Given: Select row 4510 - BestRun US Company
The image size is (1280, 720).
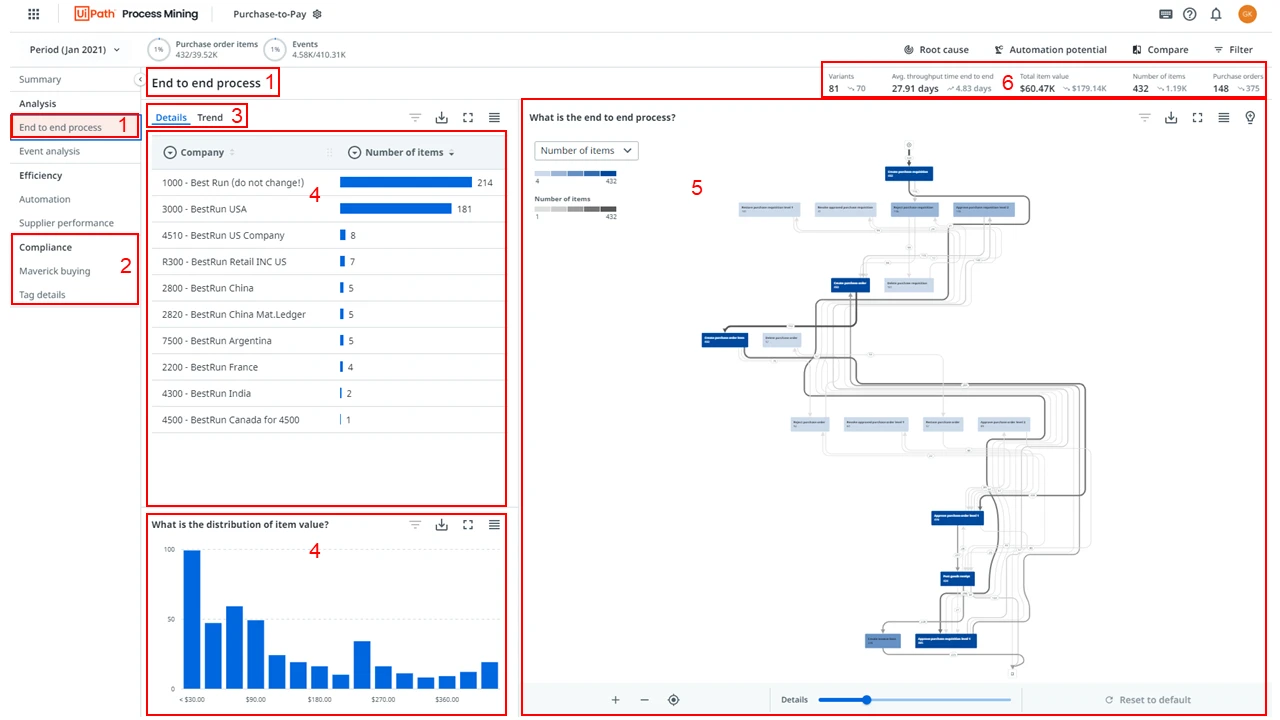Looking at the screenshot, I should (x=327, y=235).
